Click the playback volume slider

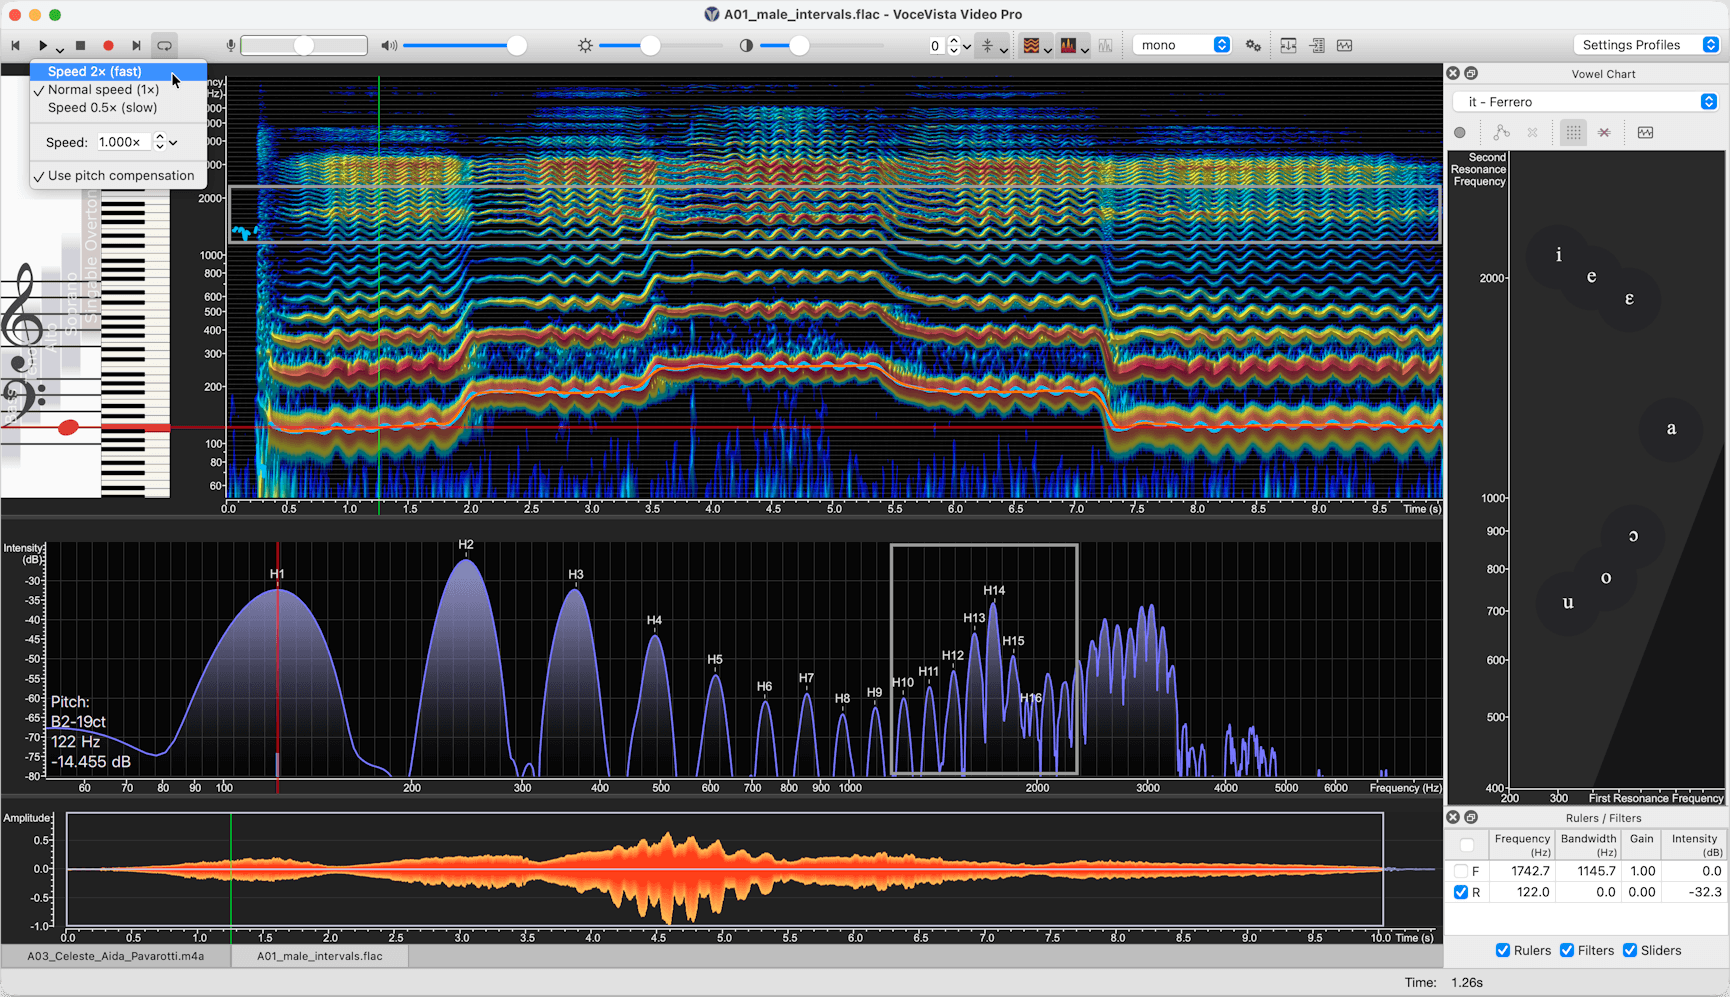tap(463, 46)
